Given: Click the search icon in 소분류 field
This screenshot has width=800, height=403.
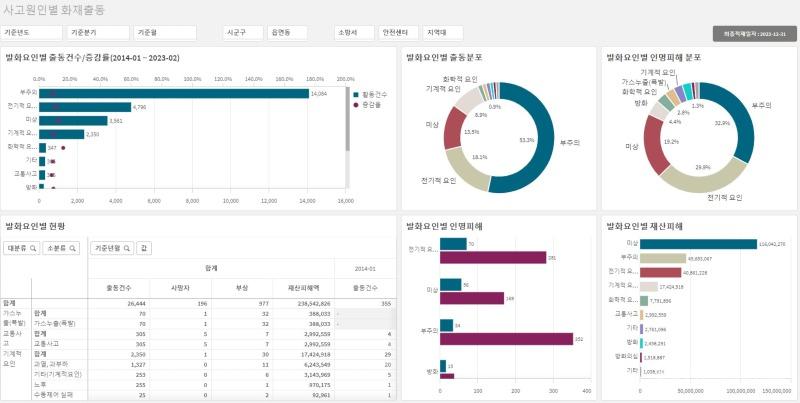Looking at the screenshot, I should (72, 248).
